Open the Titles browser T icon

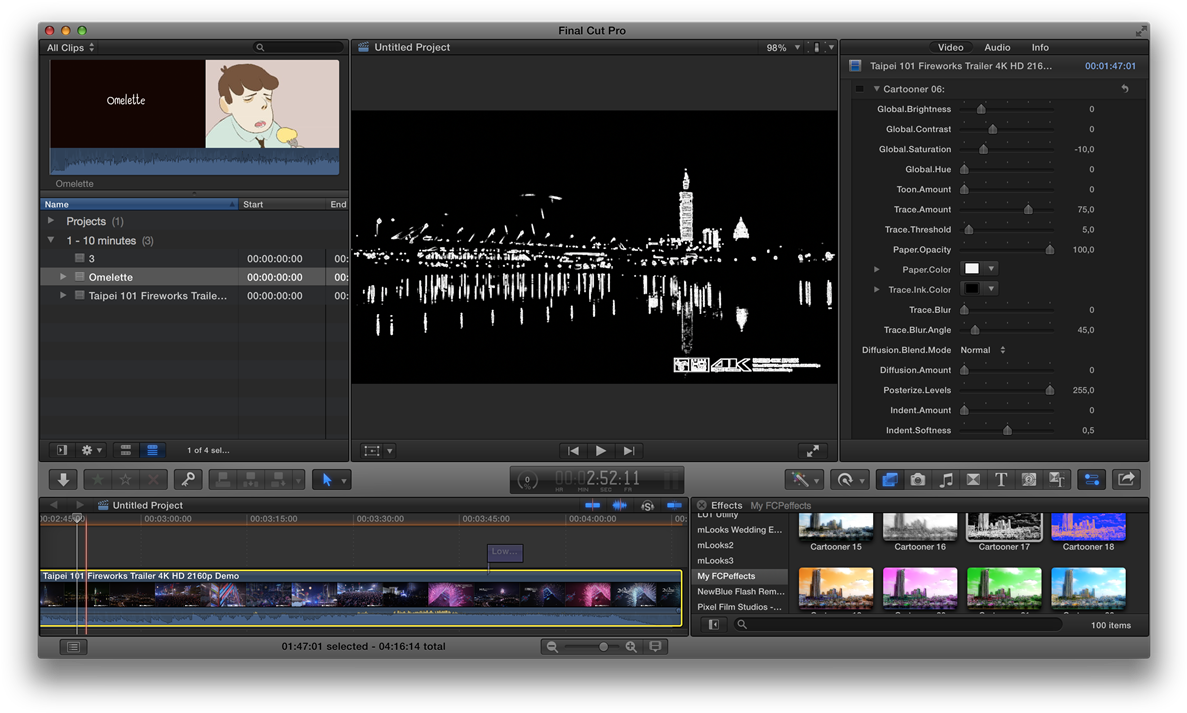[x=1001, y=479]
